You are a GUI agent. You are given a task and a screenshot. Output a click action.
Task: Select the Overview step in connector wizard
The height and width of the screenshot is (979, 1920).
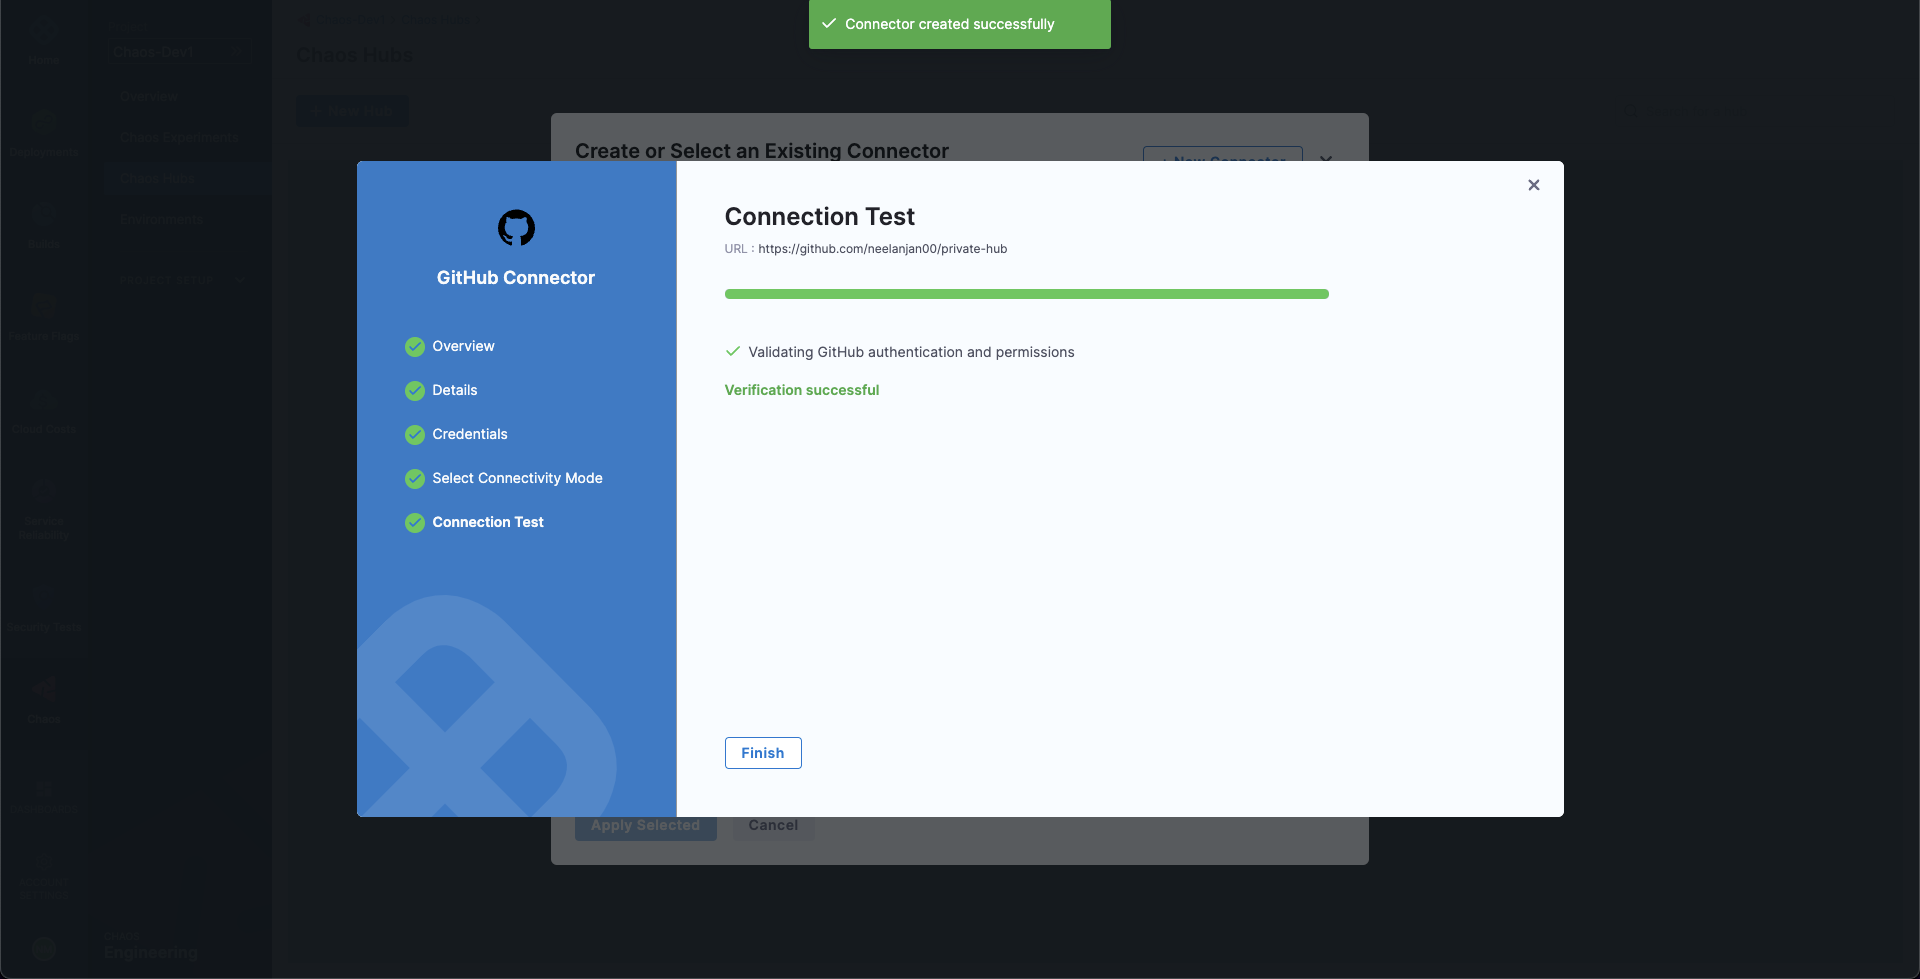click(x=463, y=346)
